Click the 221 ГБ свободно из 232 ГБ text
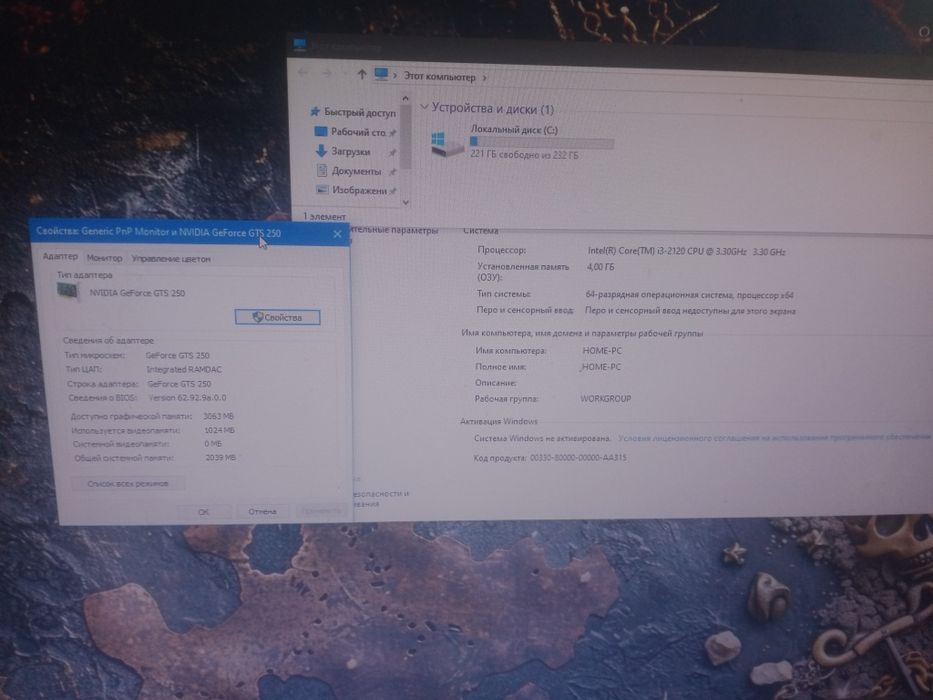Image resolution: width=933 pixels, height=700 pixels. pos(524,155)
